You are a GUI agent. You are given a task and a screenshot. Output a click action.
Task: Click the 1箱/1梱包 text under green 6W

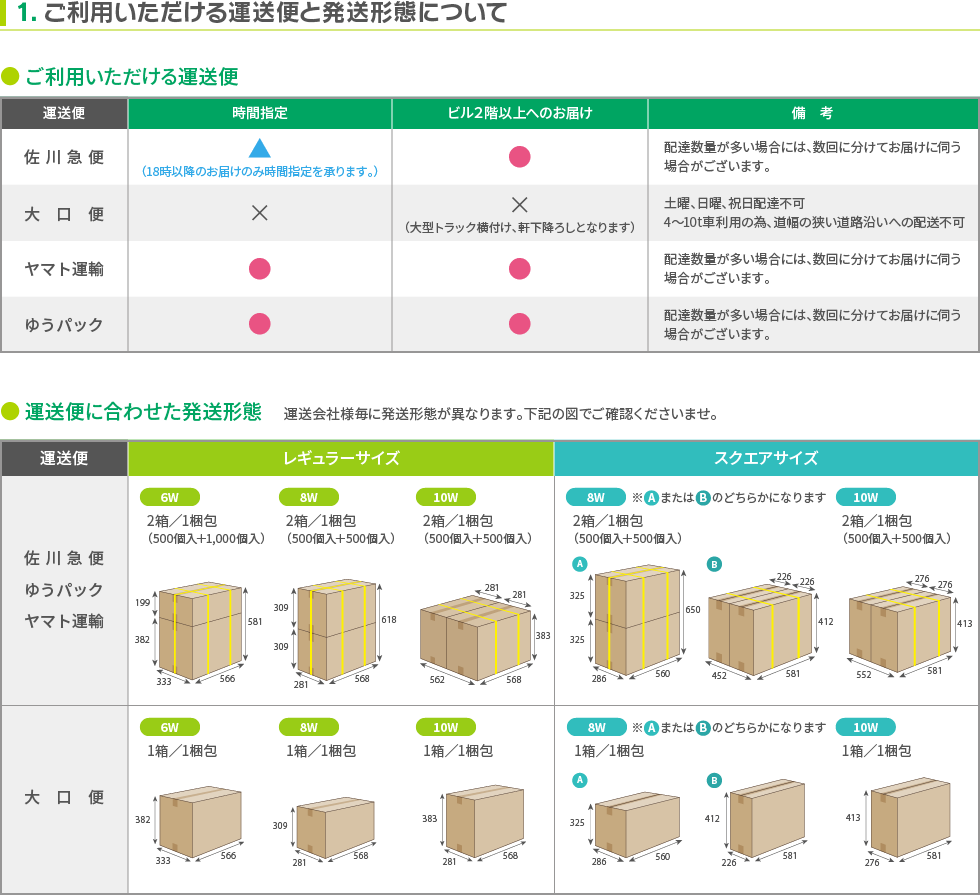(x=182, y=751)
